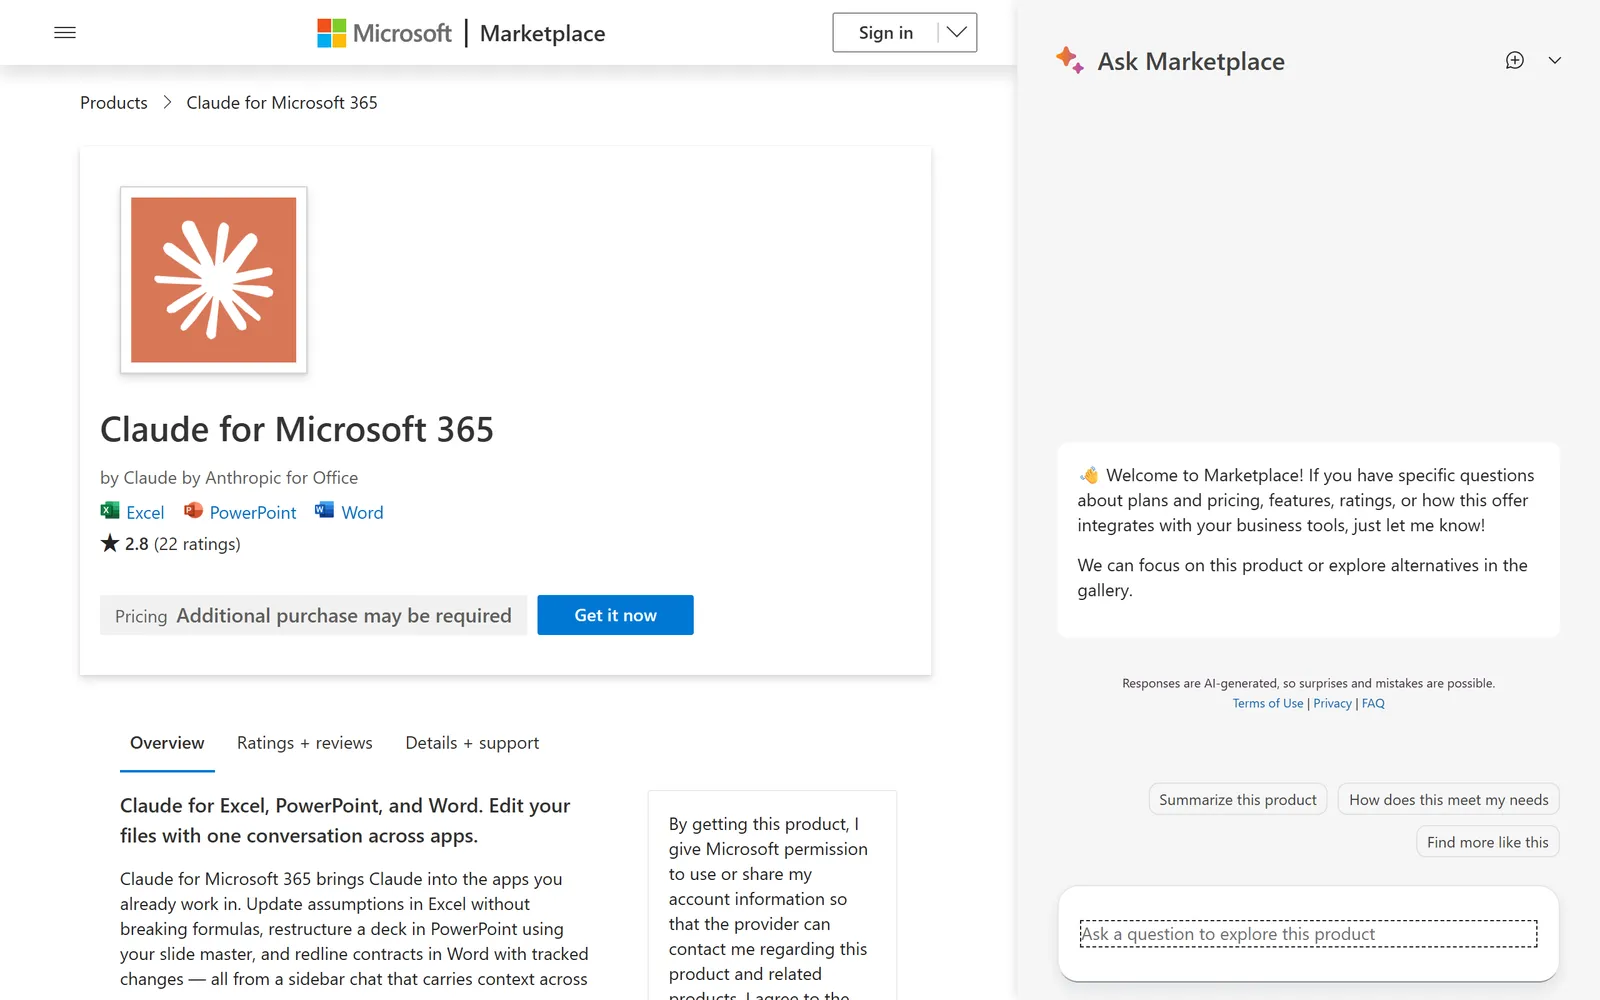Click the 2.8 (22 ratings) text
This screenshot has width=1600, height=1000.
click(182, 544)
